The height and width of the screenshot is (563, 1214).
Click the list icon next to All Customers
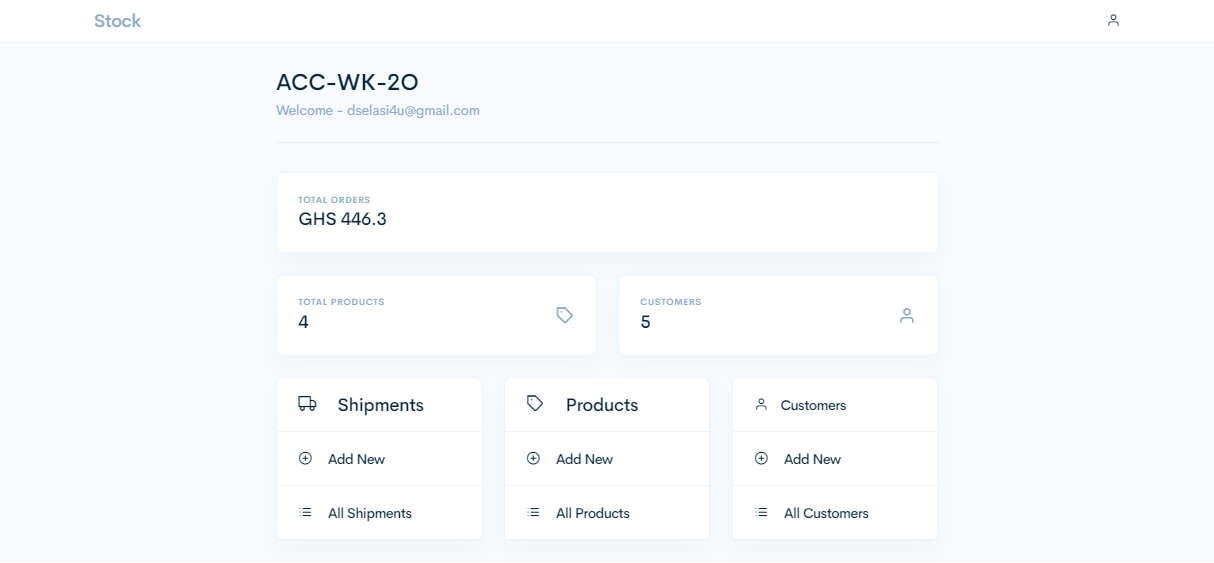(761, 512)
